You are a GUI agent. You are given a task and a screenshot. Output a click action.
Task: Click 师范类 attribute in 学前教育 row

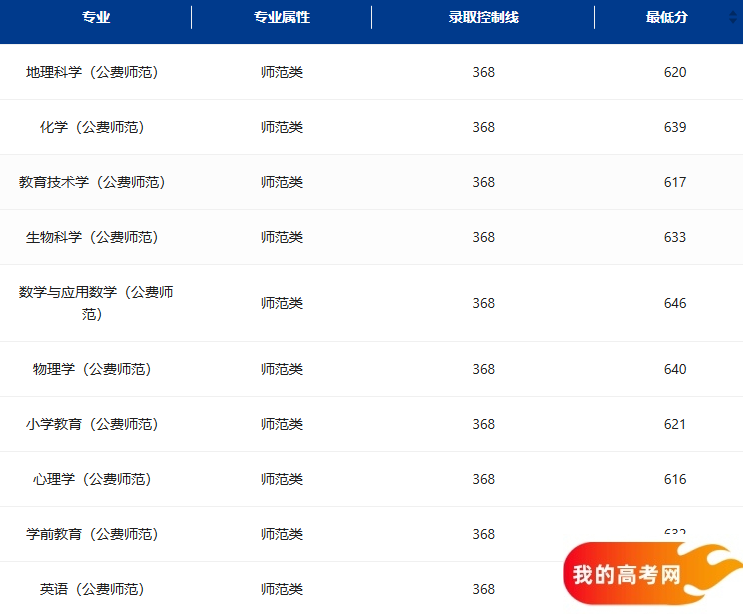click(282, 534)
